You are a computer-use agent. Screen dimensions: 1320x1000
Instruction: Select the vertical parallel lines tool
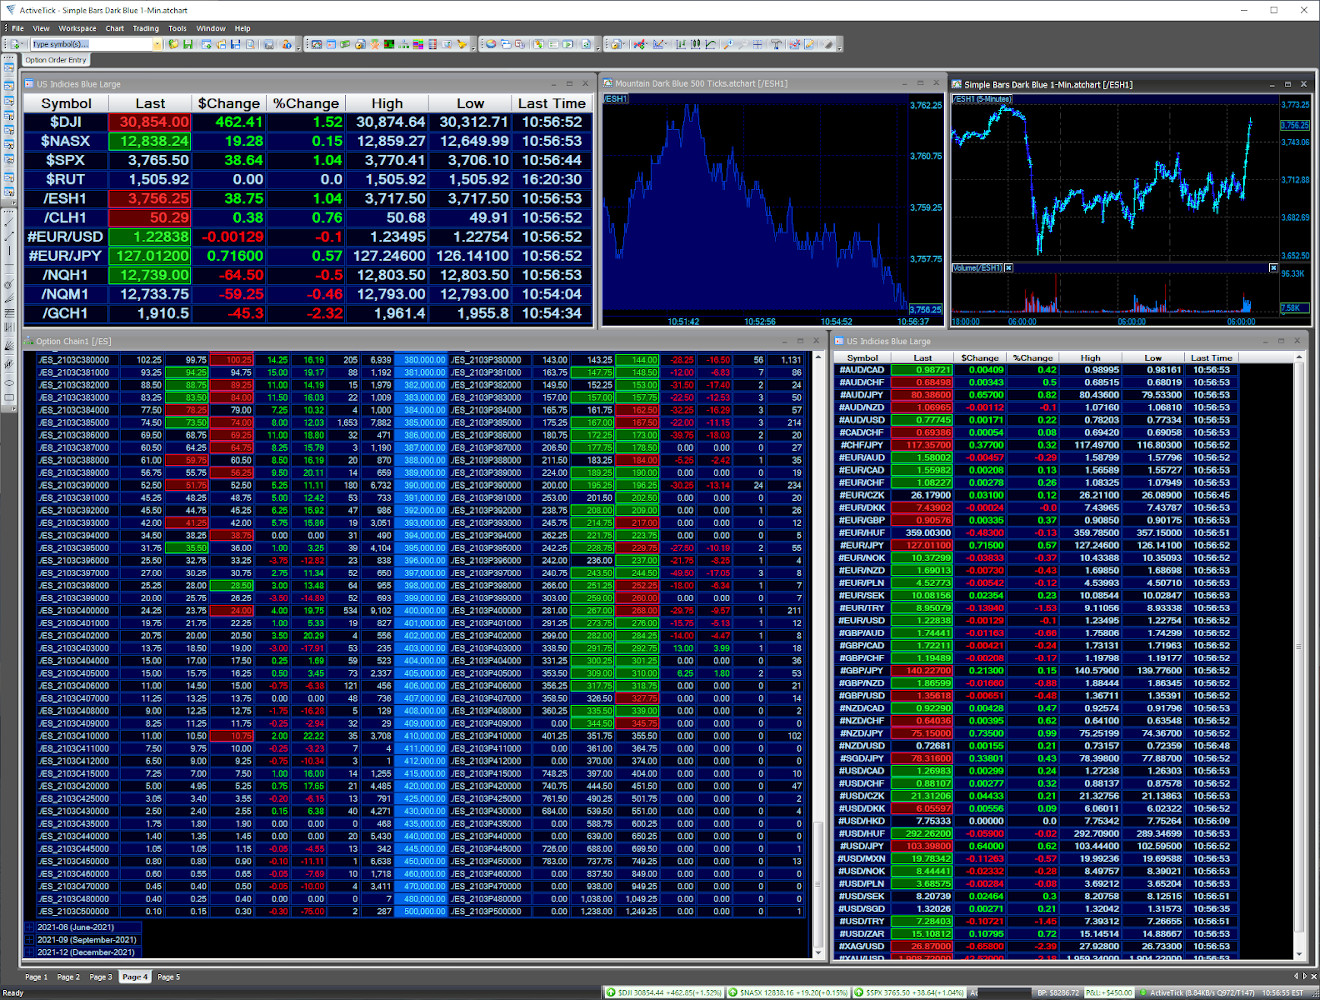9,327
